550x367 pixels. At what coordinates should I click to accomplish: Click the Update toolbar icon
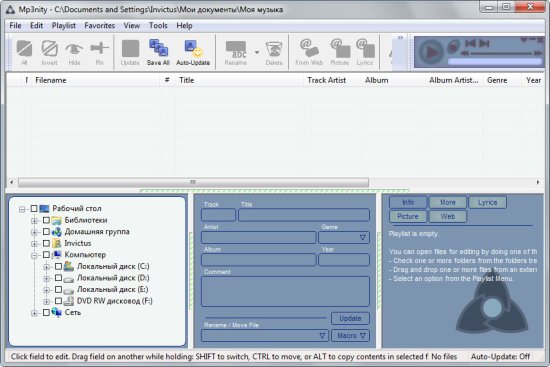(x=130, y=52)
